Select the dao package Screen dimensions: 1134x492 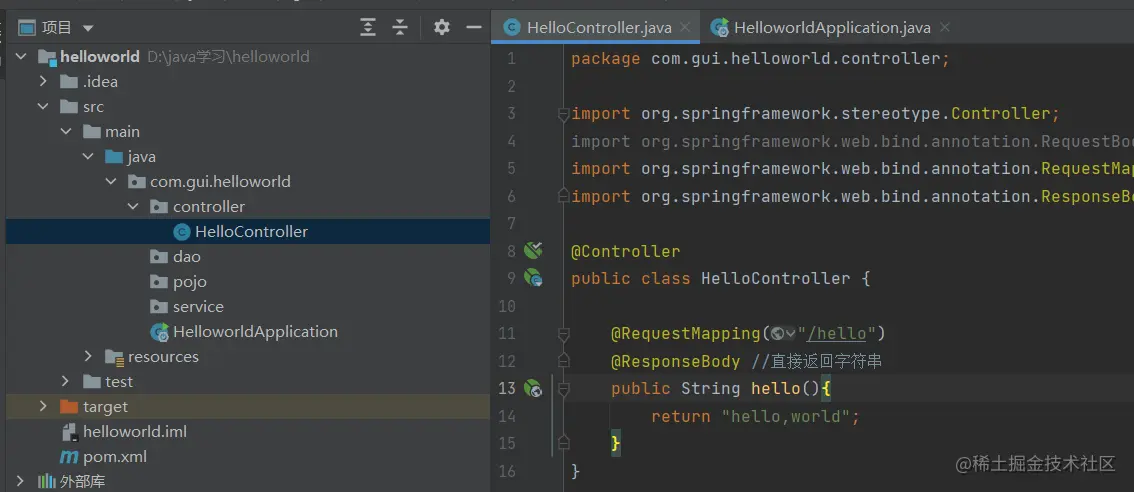coord(187,257)
